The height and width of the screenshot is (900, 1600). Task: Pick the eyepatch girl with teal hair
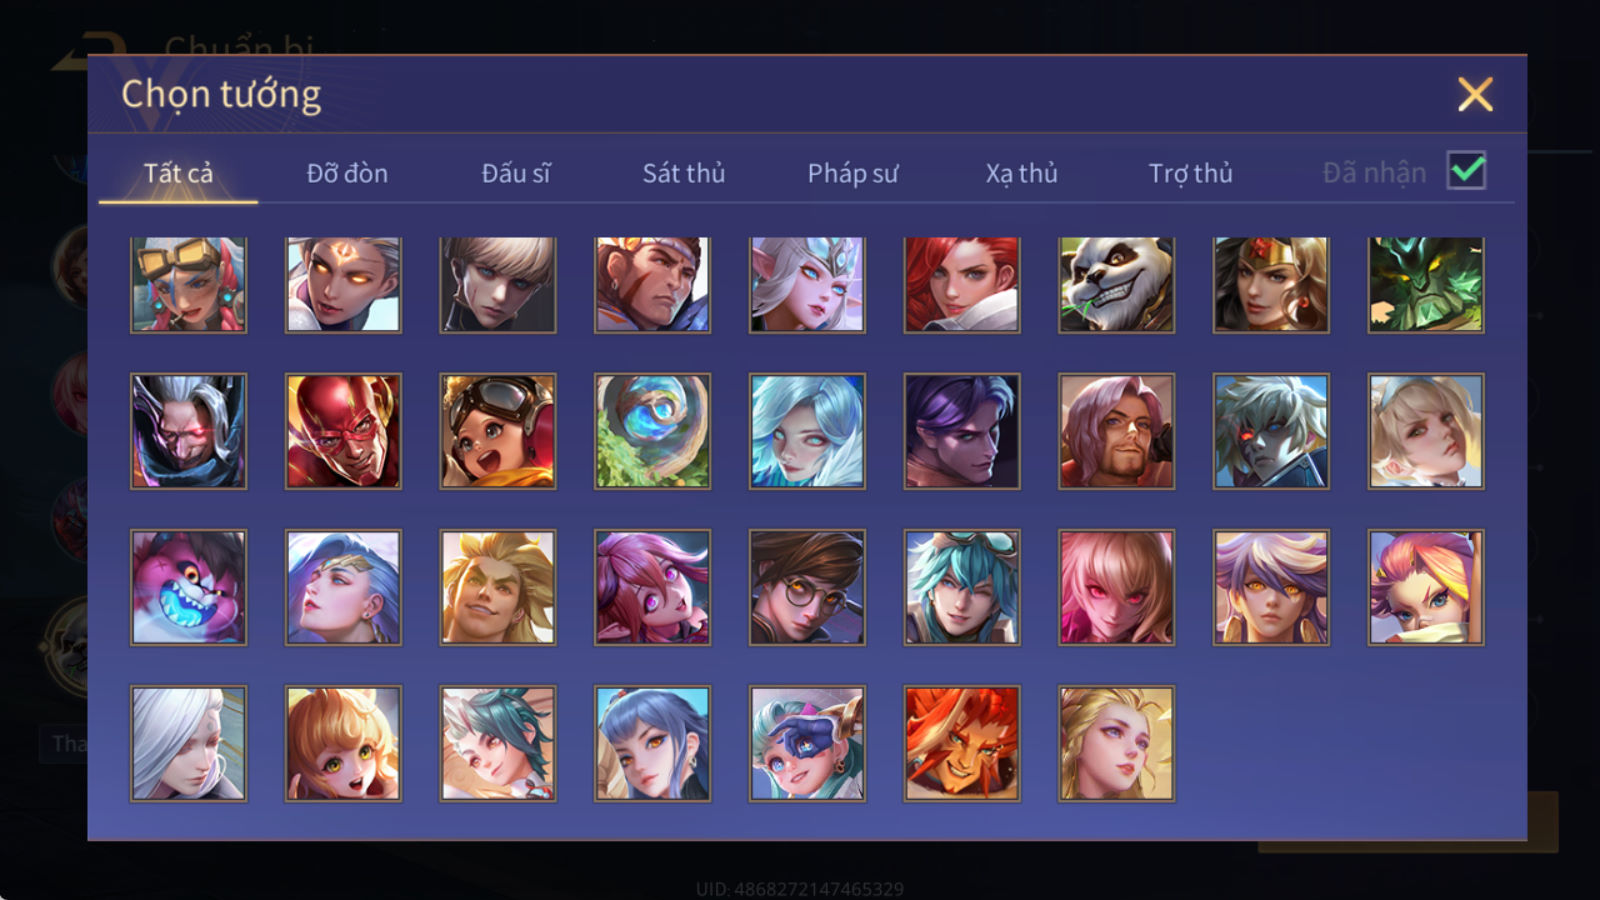tap(807, 743)
